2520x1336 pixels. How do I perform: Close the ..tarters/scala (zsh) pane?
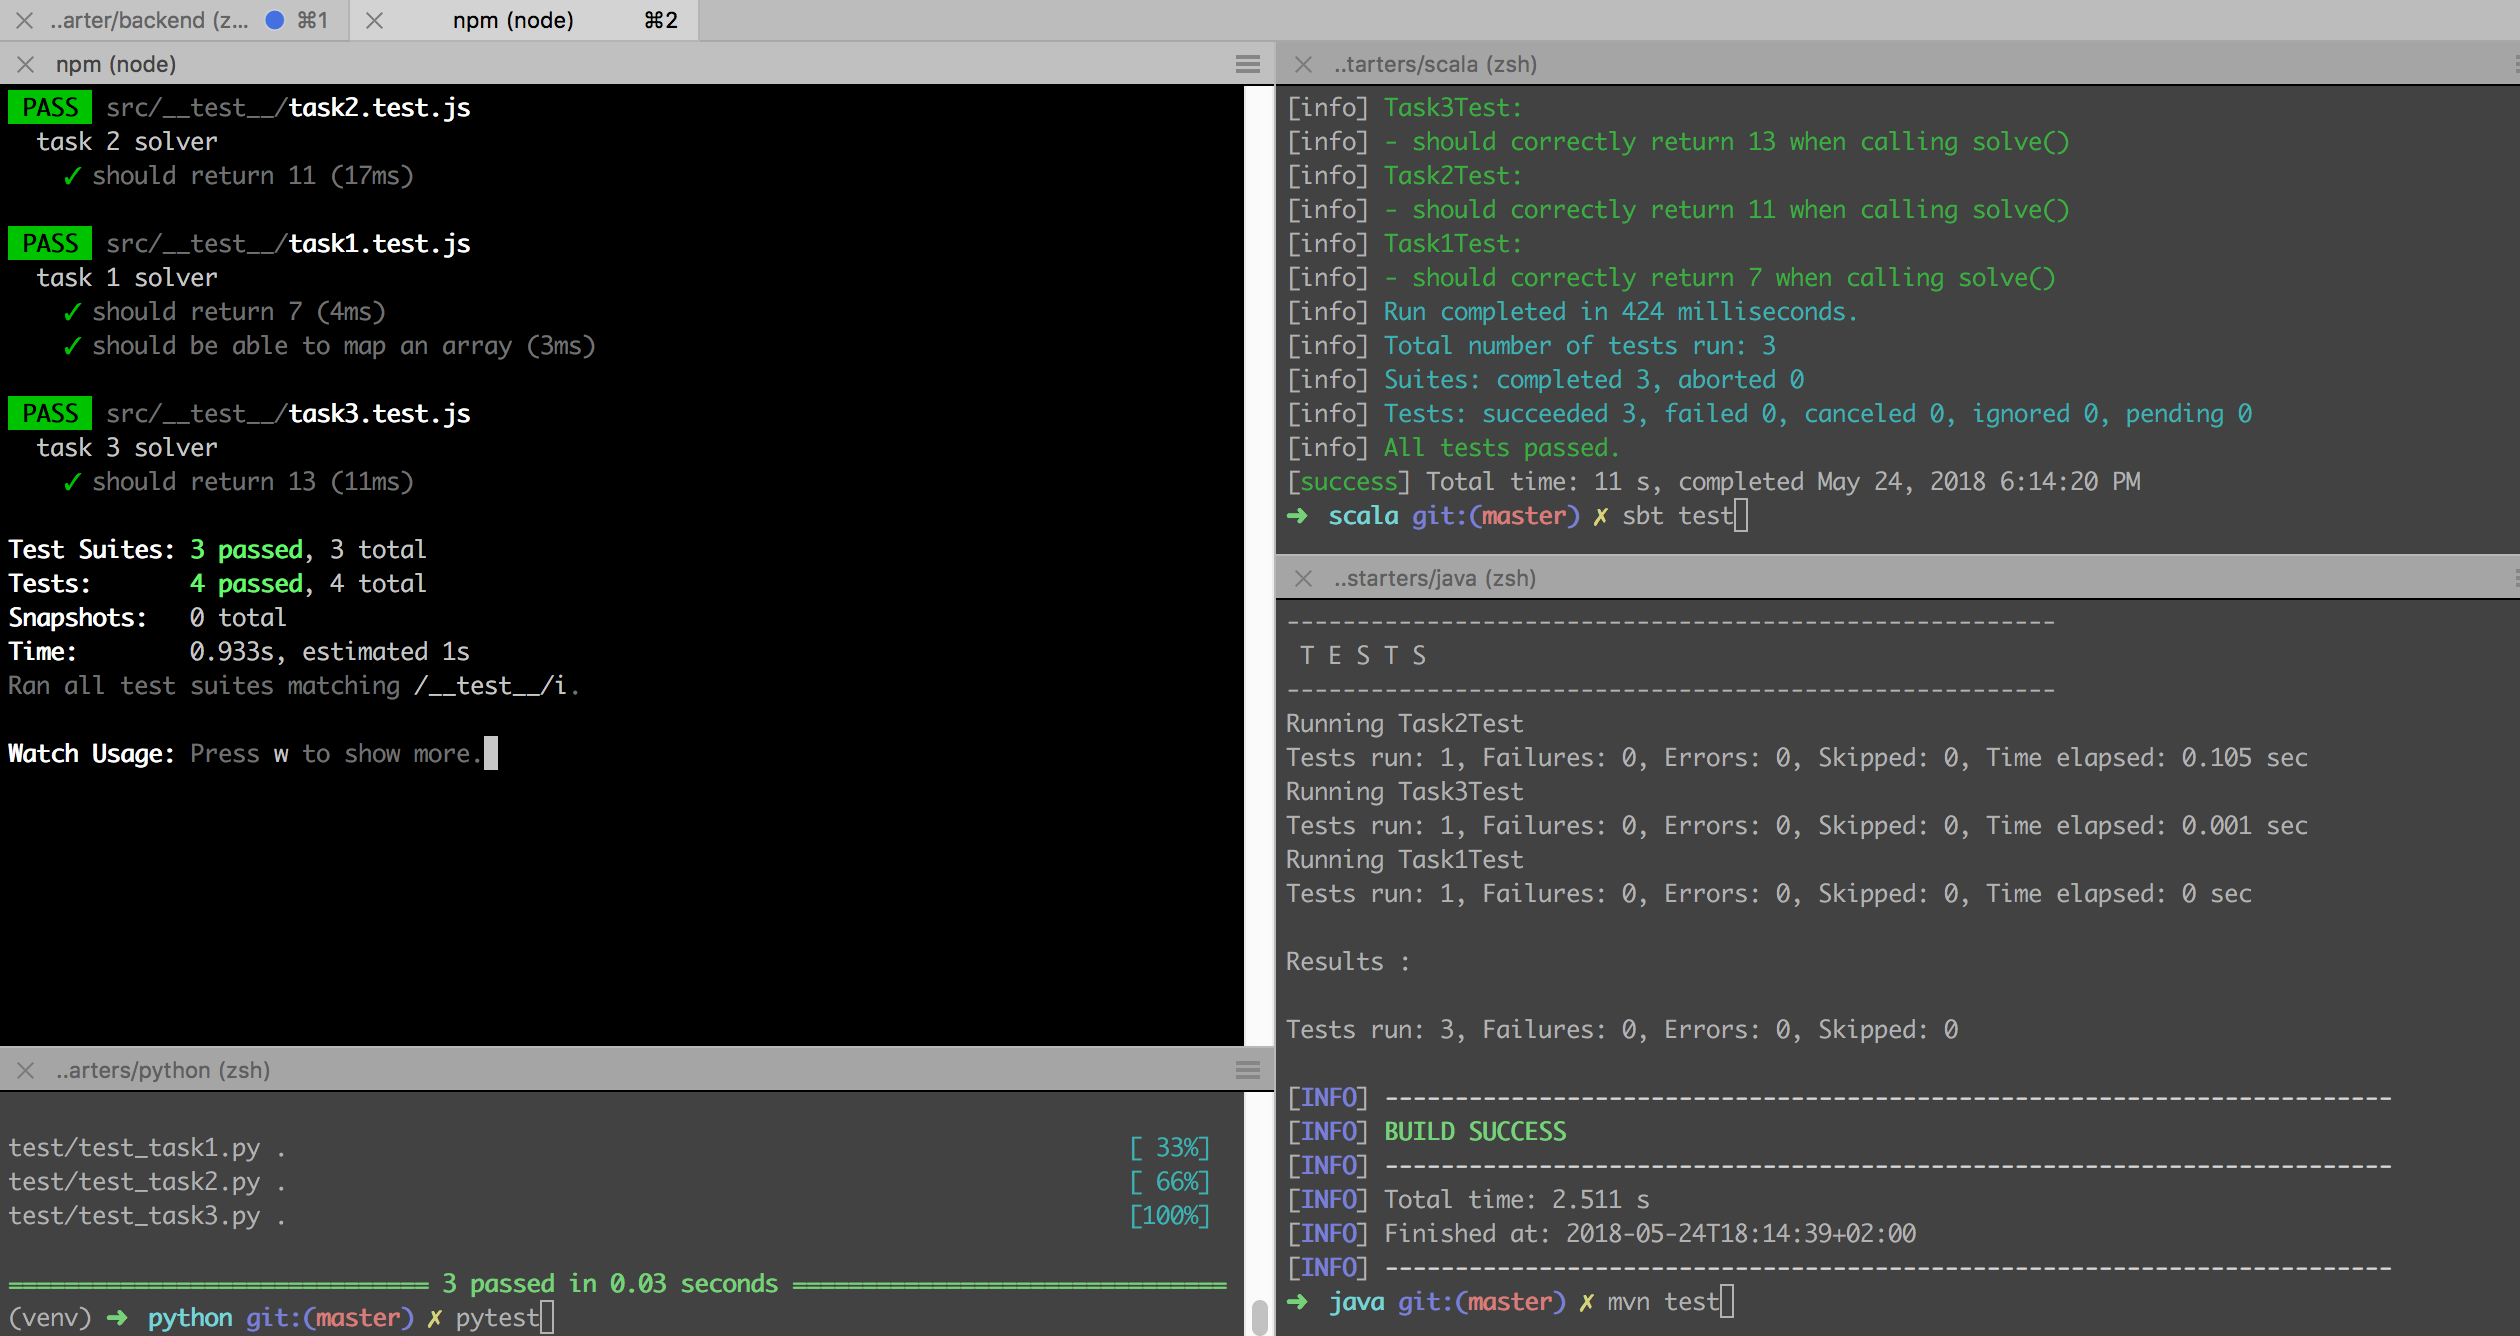(1303, 64)
